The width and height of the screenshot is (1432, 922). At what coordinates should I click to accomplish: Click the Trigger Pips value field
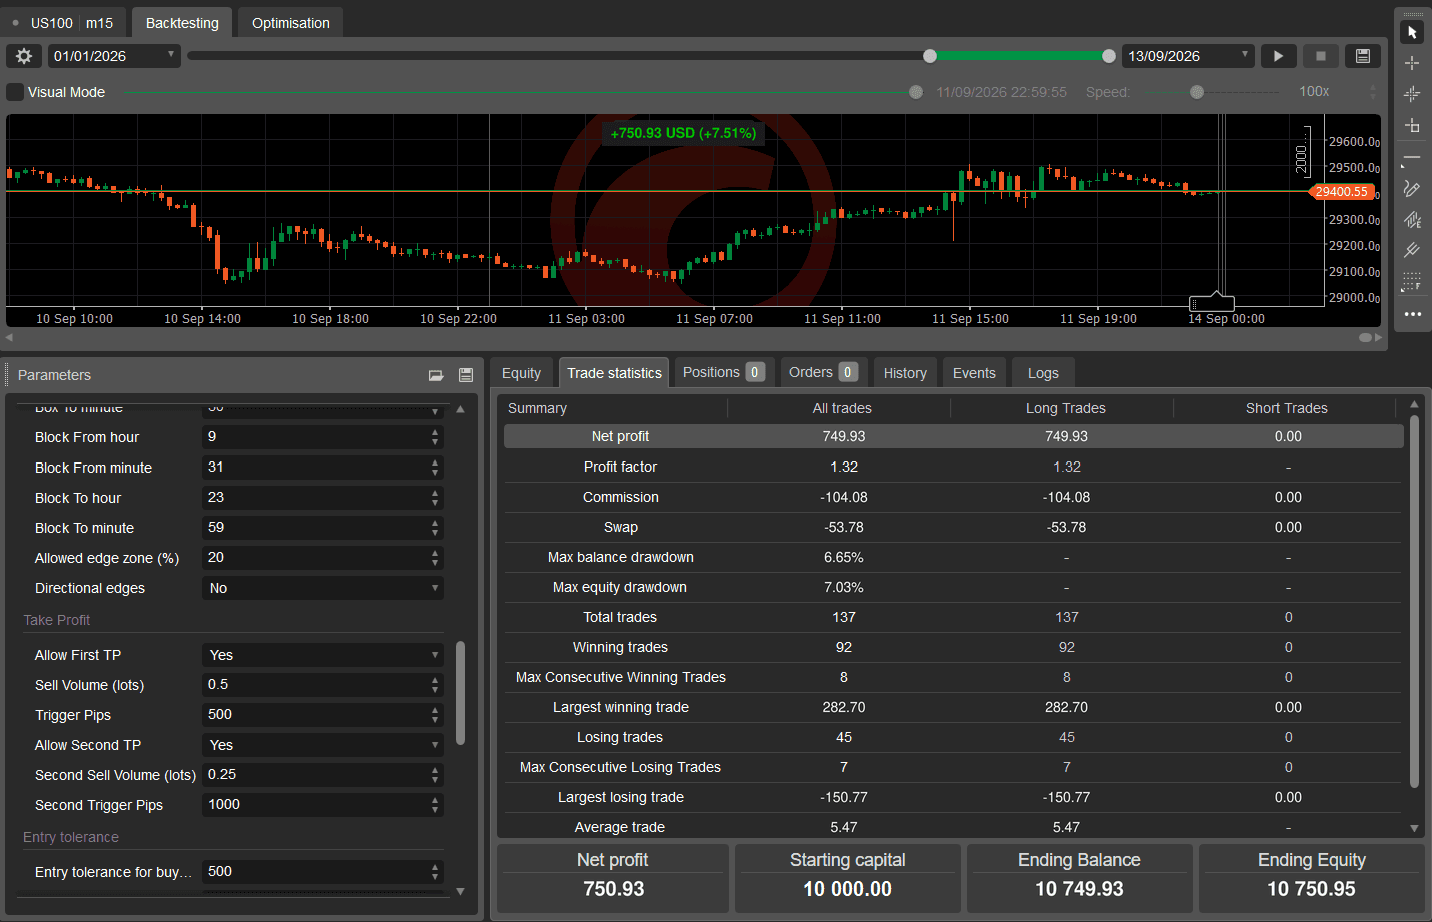[323, 715]
